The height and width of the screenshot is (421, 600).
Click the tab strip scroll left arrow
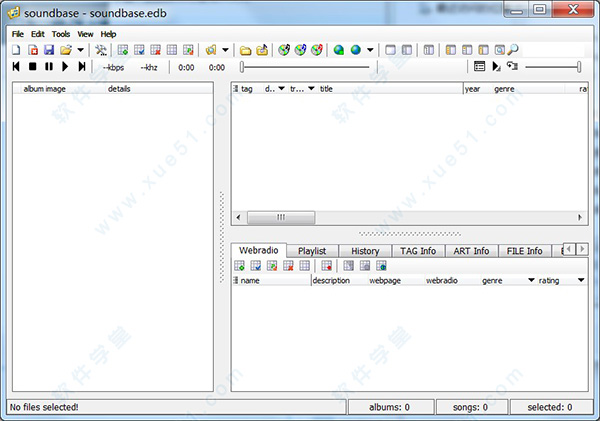[x=569, y=249]
